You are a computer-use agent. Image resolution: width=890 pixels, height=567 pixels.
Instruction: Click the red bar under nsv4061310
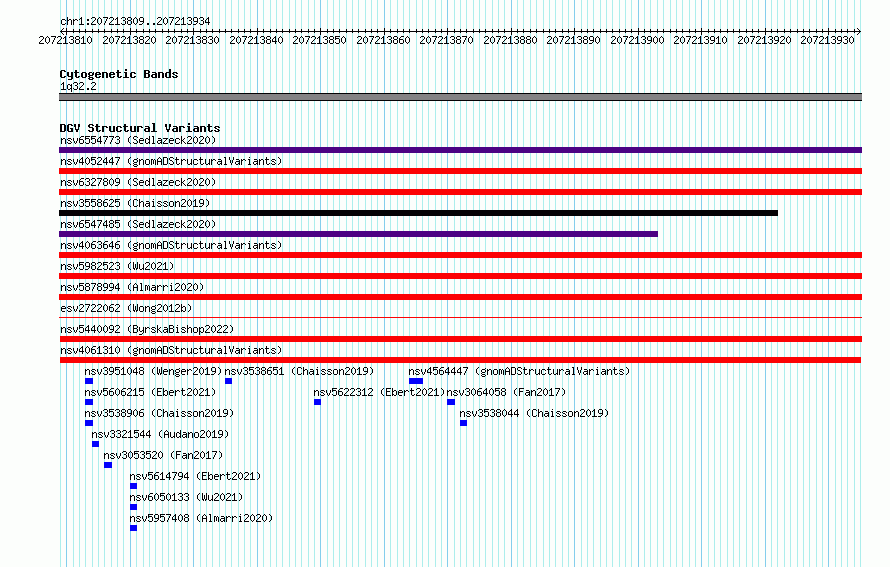click(x=460, y=360)
